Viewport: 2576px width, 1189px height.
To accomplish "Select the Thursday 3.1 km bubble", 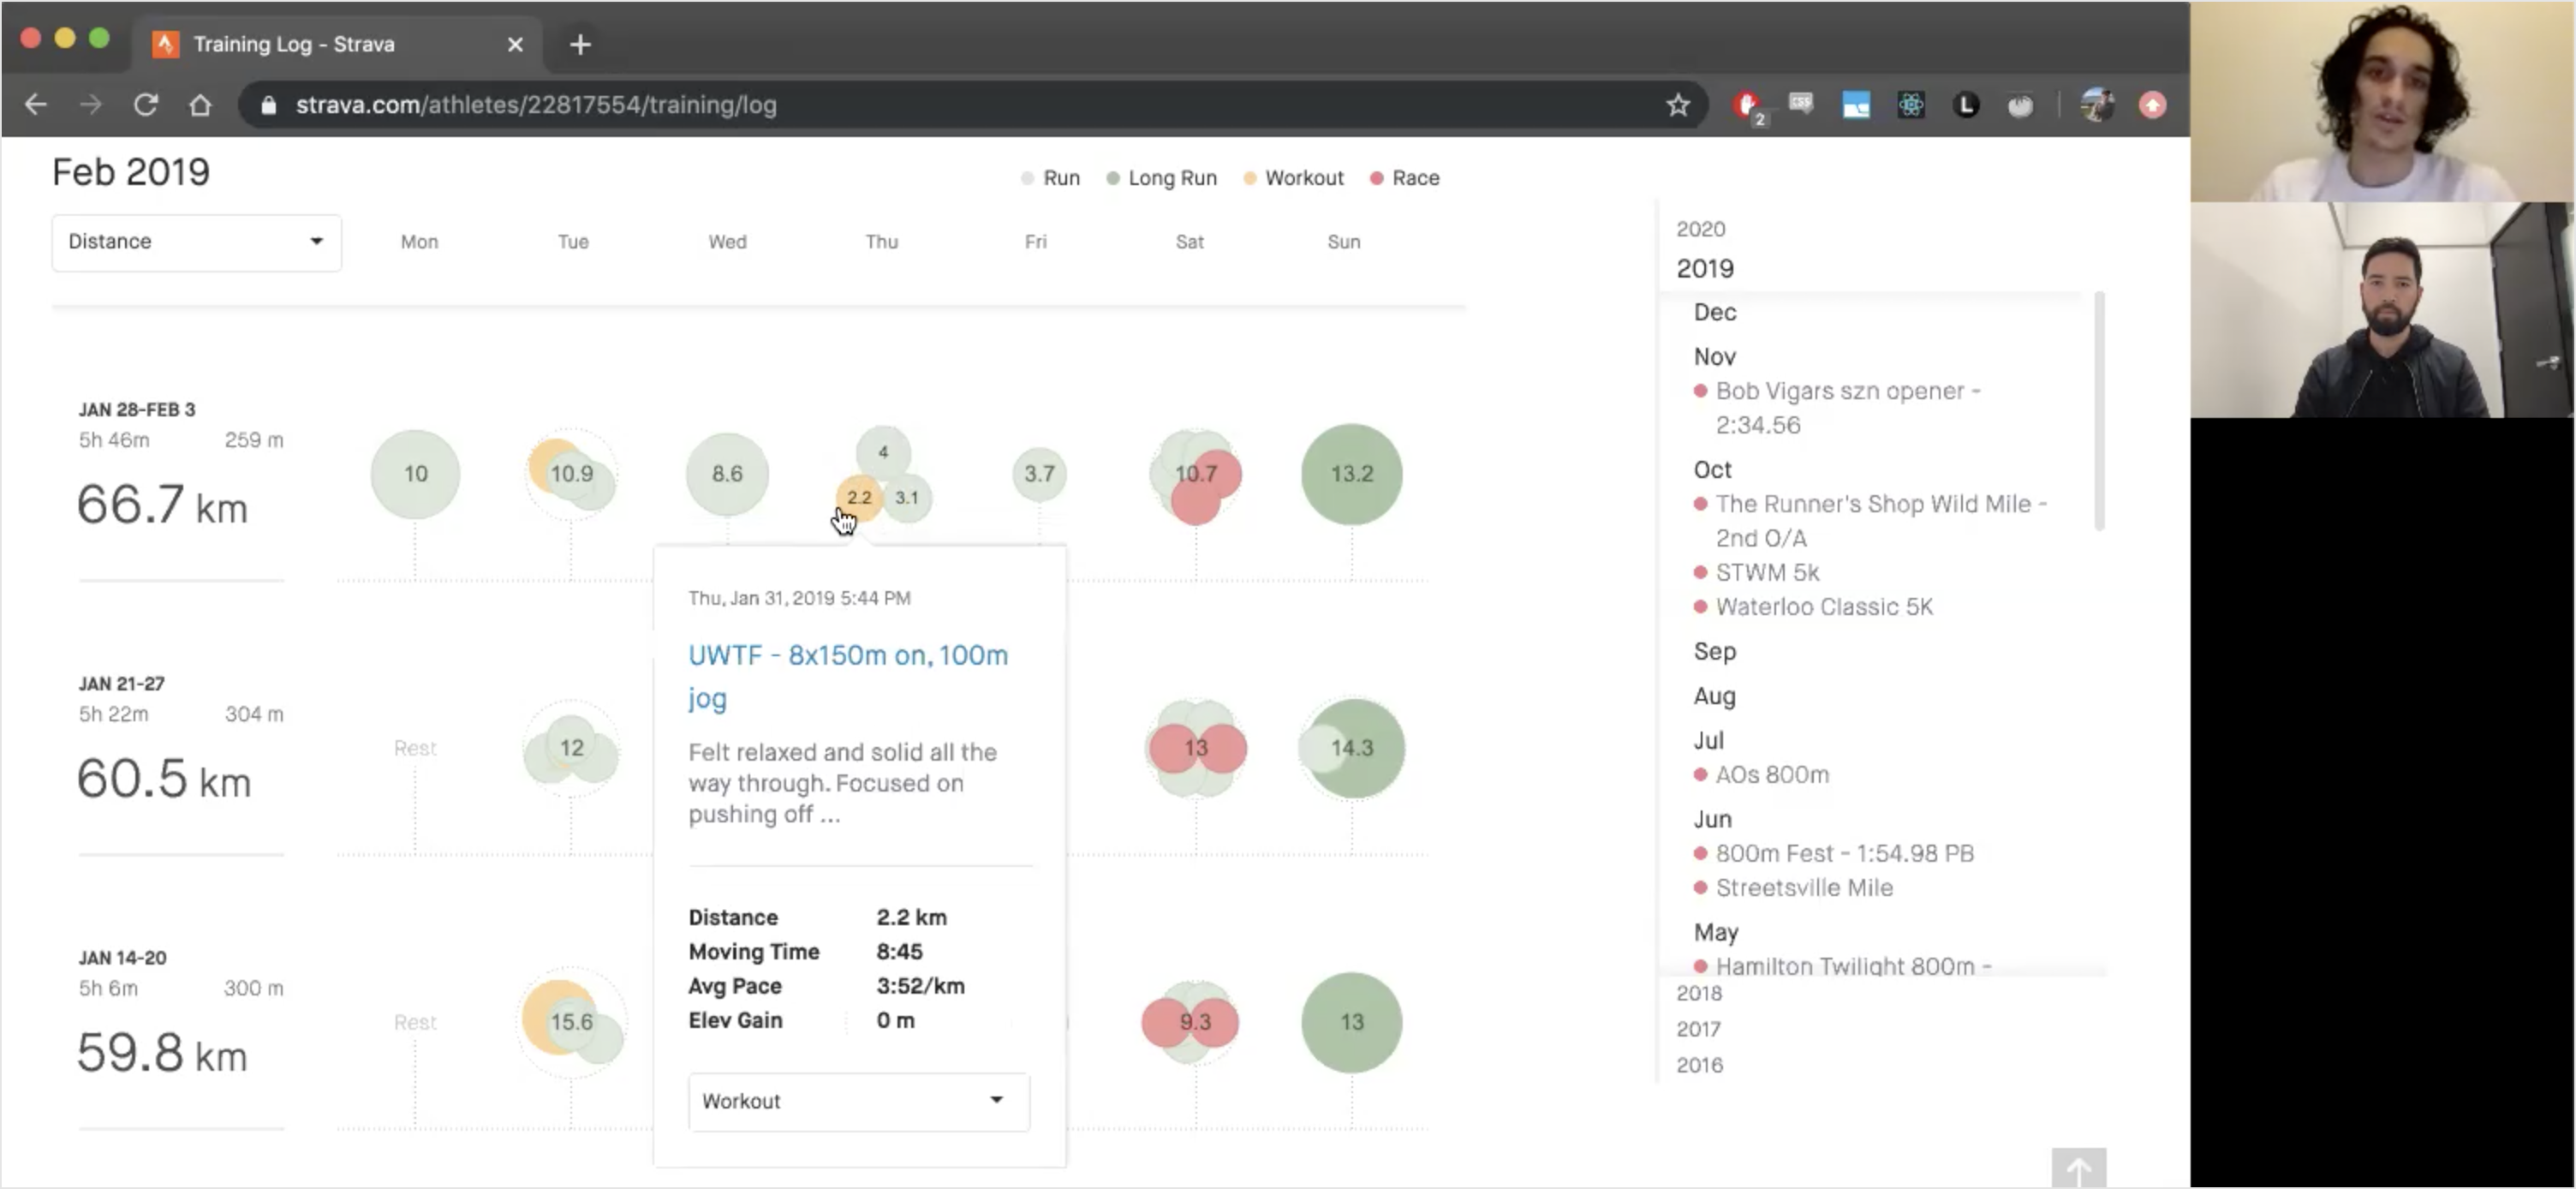I will click(x=908, y=498).
